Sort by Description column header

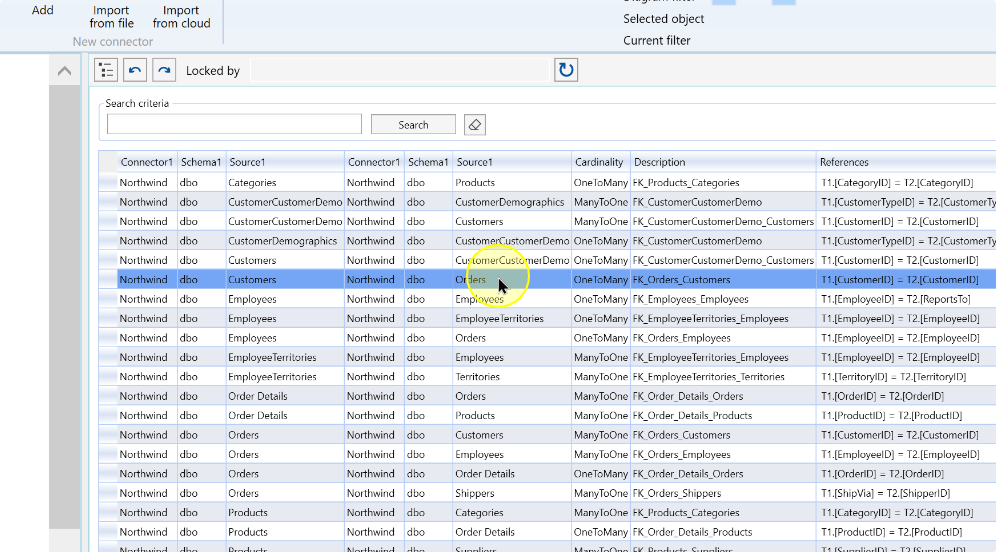tap(723, 162)
